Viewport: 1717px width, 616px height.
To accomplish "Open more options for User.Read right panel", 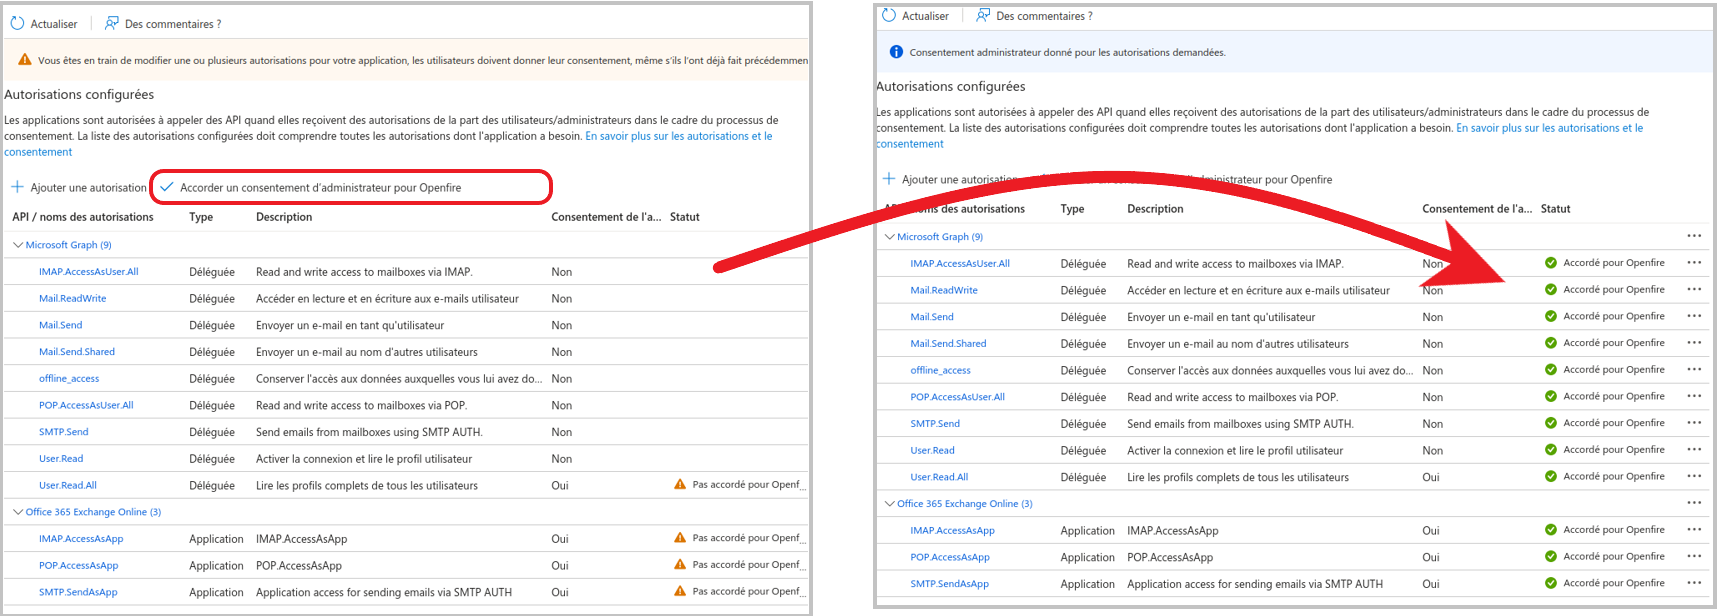I will click(1694, 450).
